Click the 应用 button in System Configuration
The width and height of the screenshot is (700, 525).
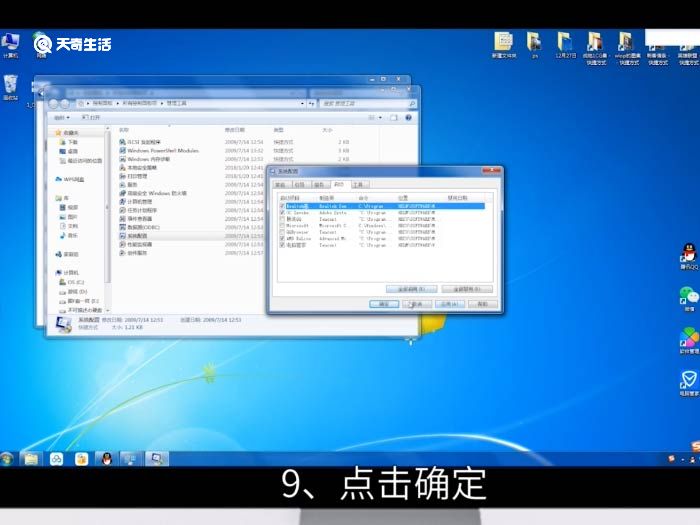point(450,304)
